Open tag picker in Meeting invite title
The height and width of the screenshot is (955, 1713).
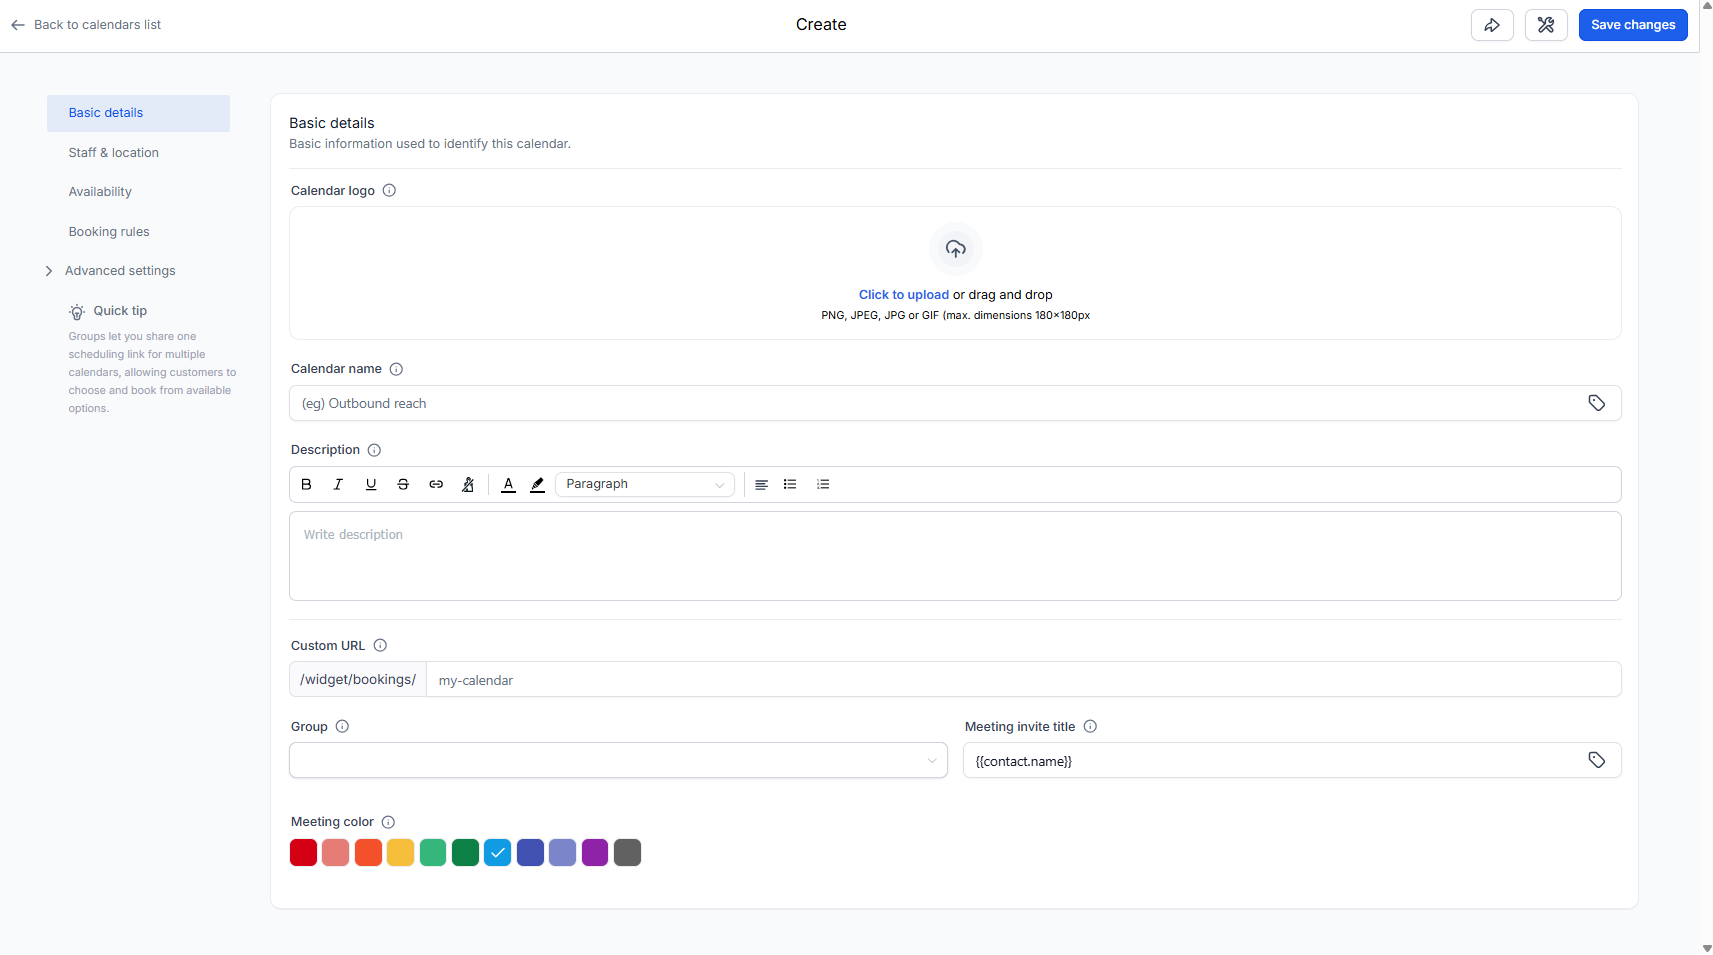point(1597,761)
